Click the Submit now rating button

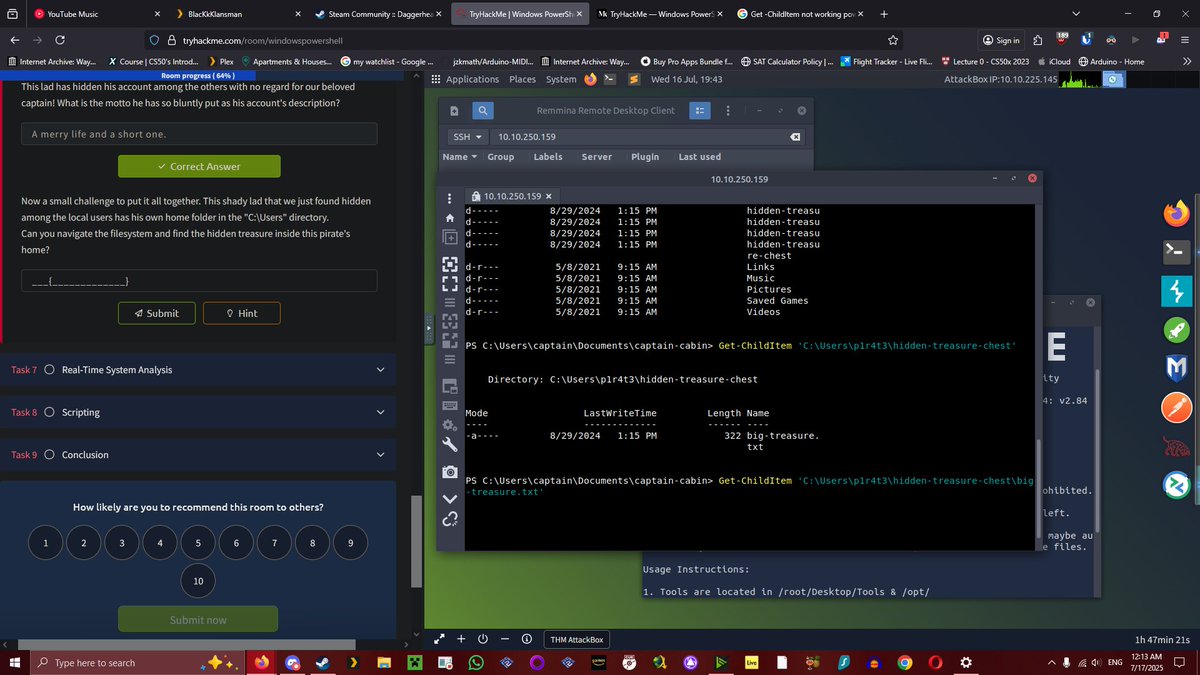(198, 620)
